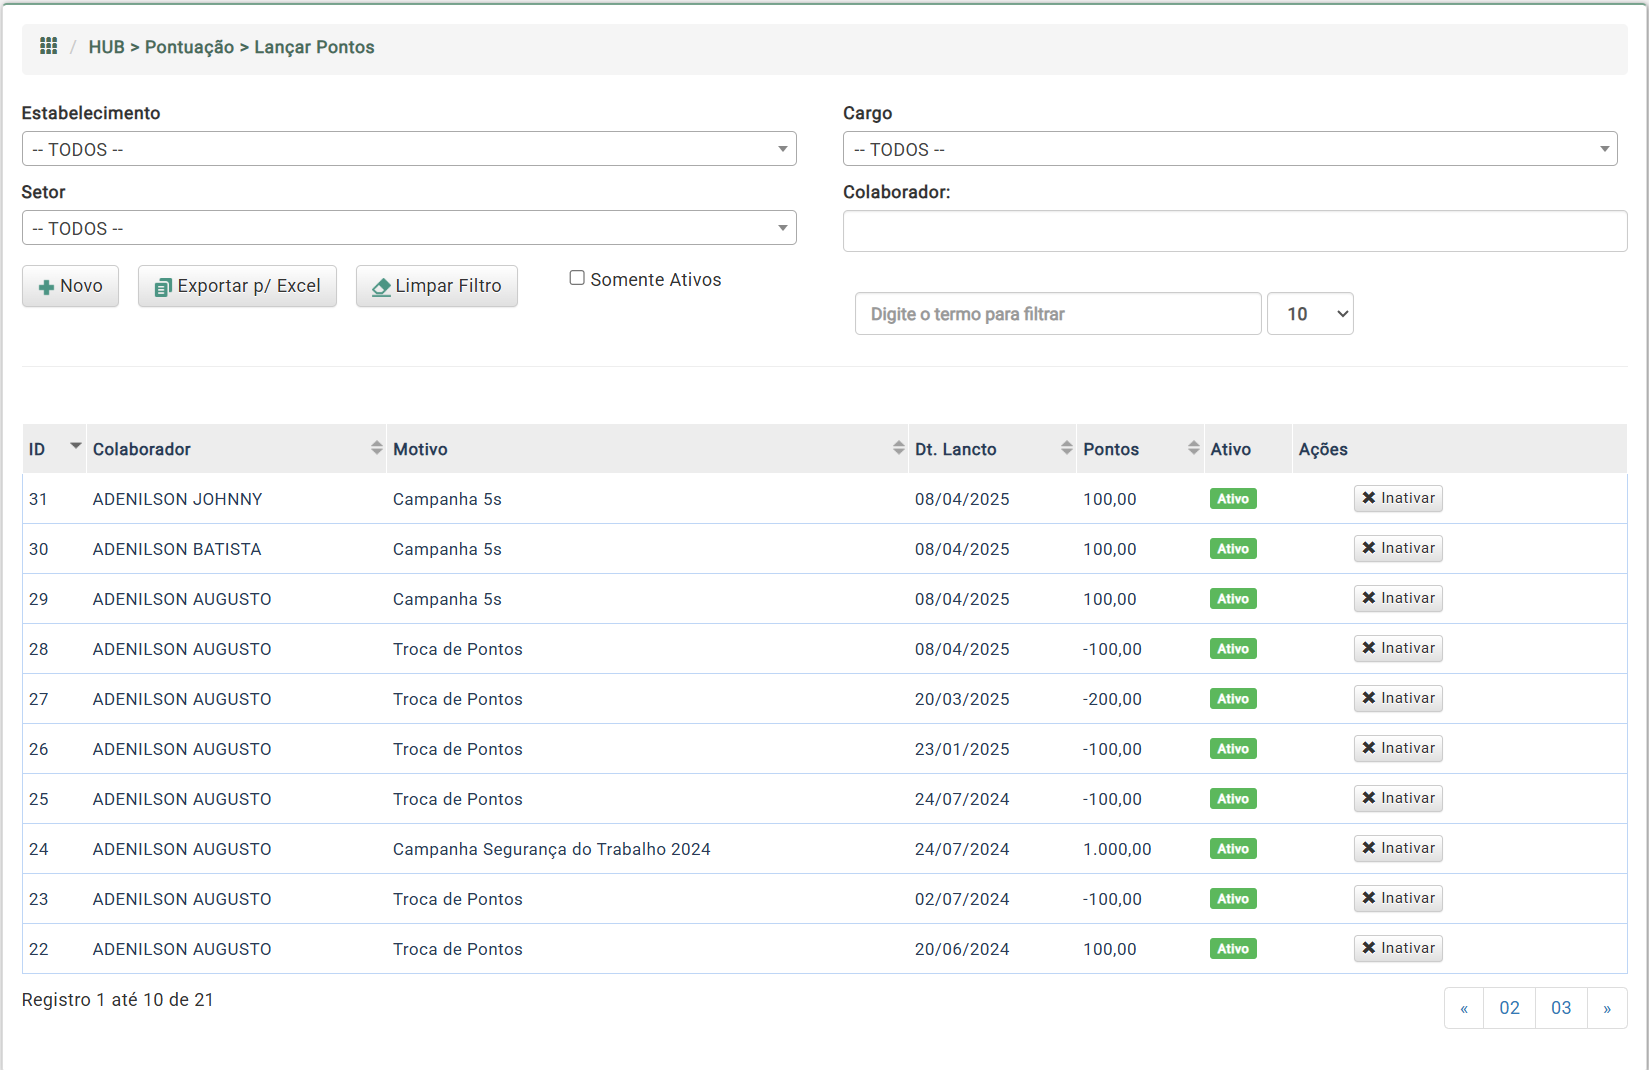The image size is (1649, 1070).
Task: Click Ativo badge for ID 31
Action: (x=1233, y=499)
